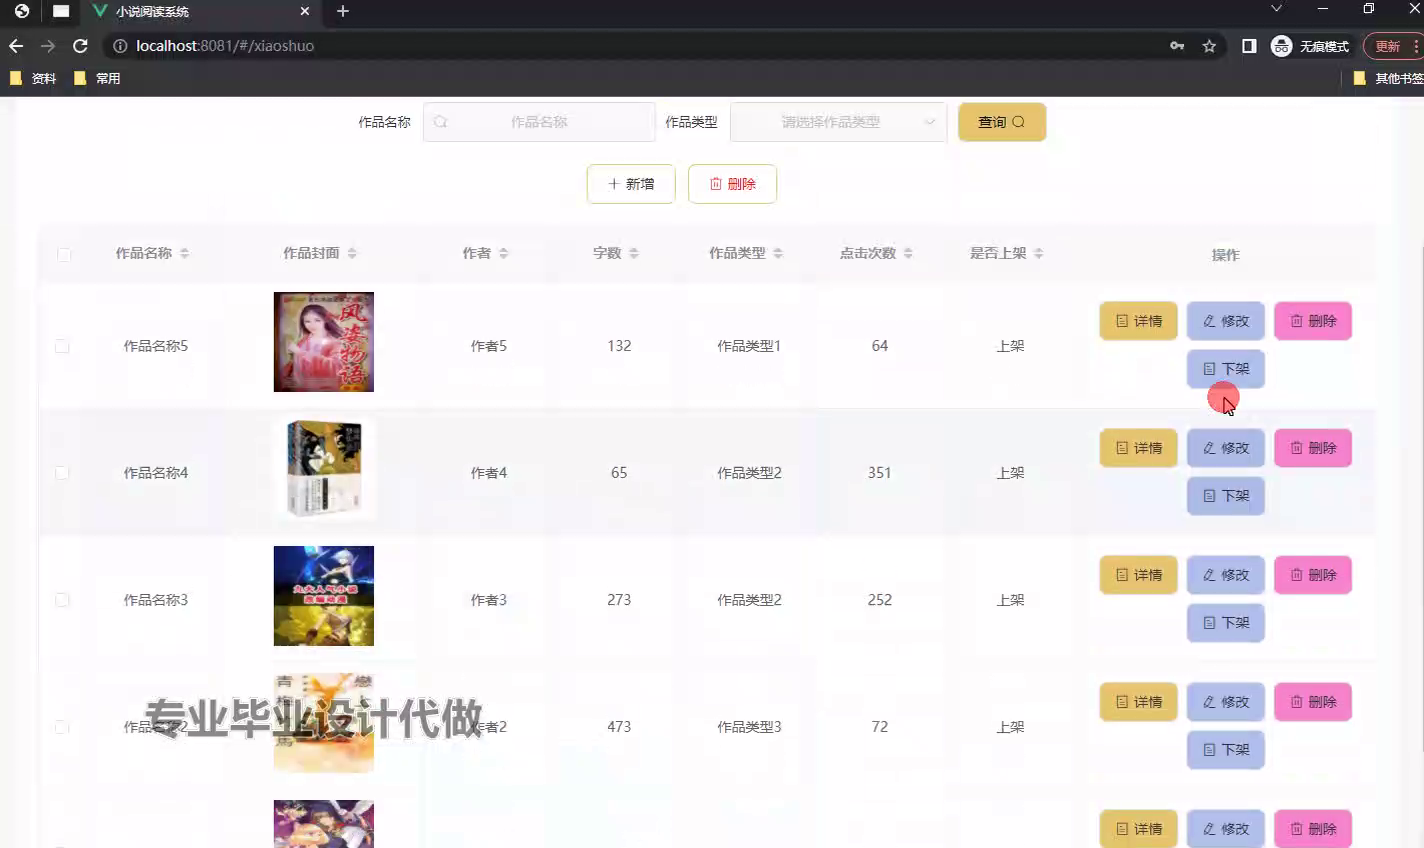This screenshot has width=1424, height=848.
Task: Sort by 作者 column sort arrows
Action: pos(504,254)
